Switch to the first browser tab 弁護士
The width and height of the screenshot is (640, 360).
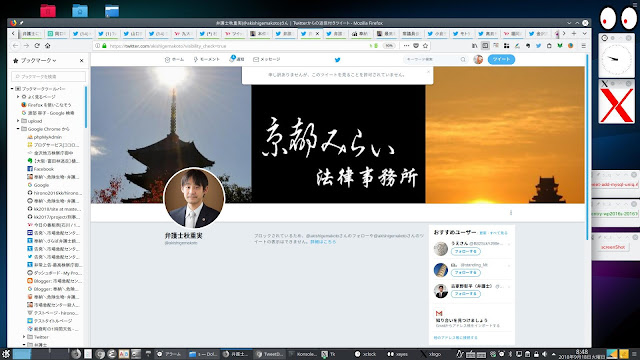[x=31, y=34]
